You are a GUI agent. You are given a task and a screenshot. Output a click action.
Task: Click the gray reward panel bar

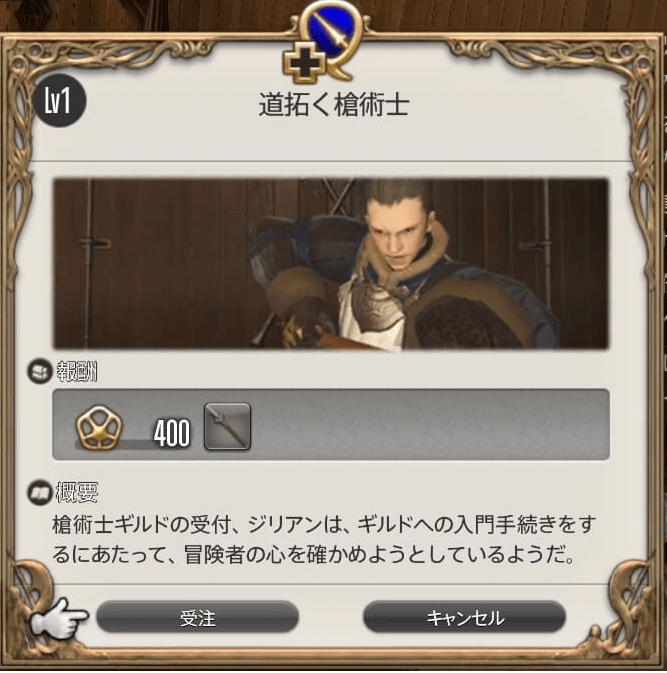330,424
